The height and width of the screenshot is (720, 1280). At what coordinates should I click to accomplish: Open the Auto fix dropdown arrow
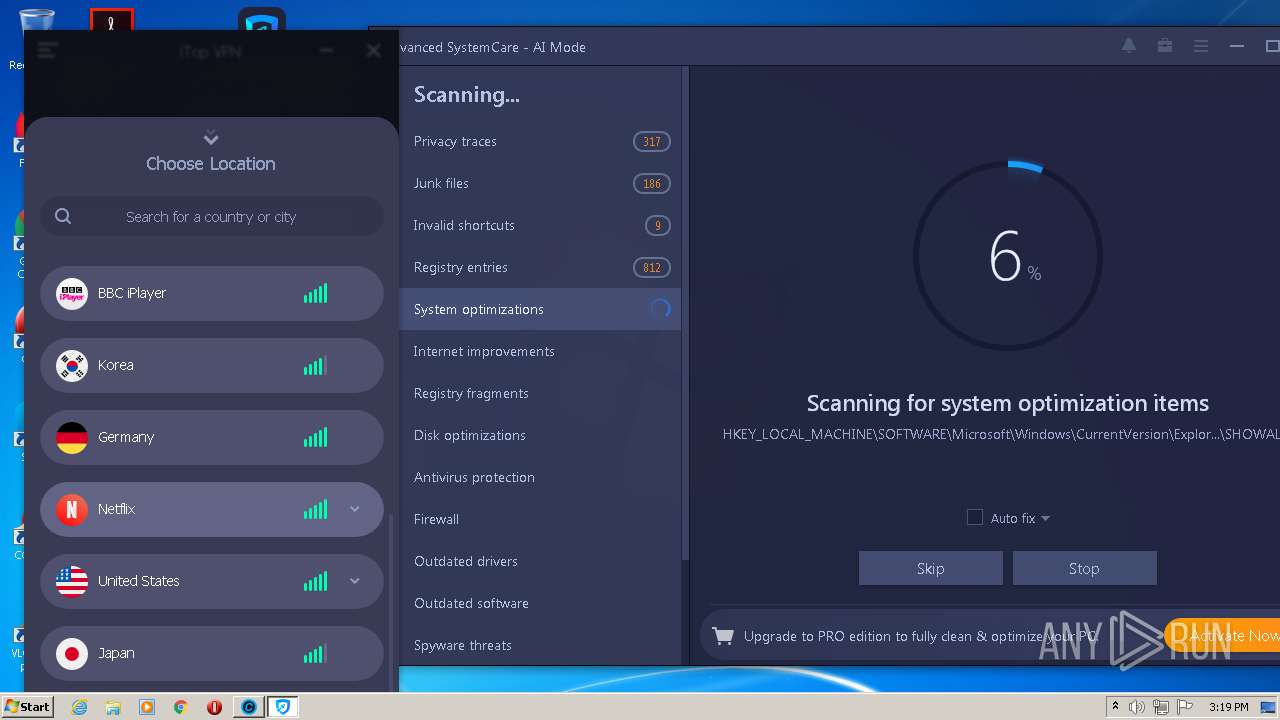[x=1045, y=518]
